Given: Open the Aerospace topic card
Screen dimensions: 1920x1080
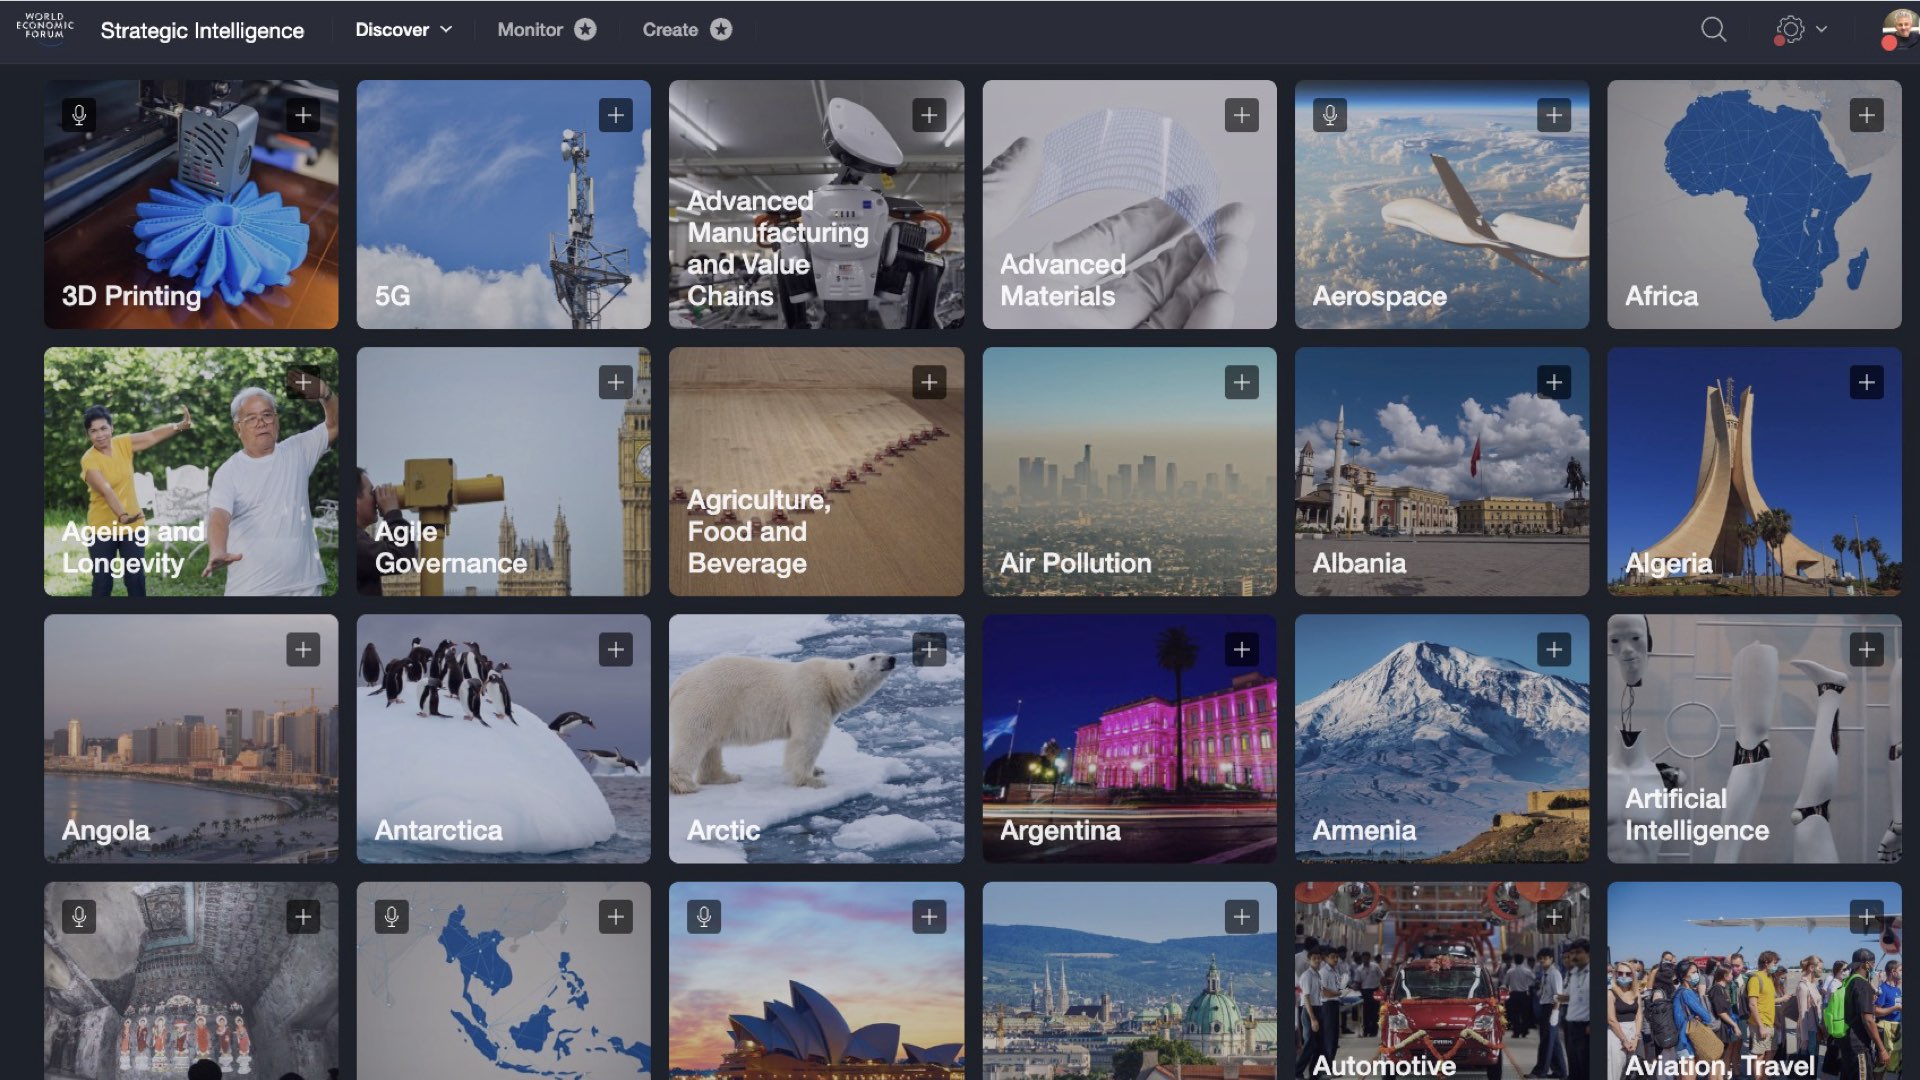Looking at the screenshot, I should point(1442,205).
